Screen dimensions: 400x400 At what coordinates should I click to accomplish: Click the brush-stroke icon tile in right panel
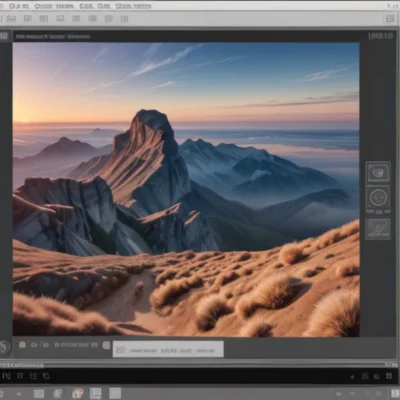(378, 229)
